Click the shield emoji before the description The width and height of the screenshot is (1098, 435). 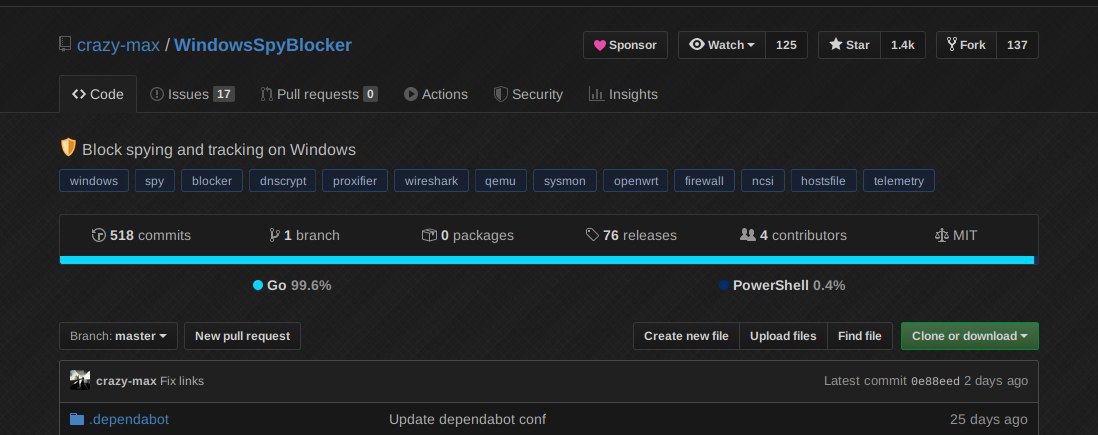[x=68, y=149]
